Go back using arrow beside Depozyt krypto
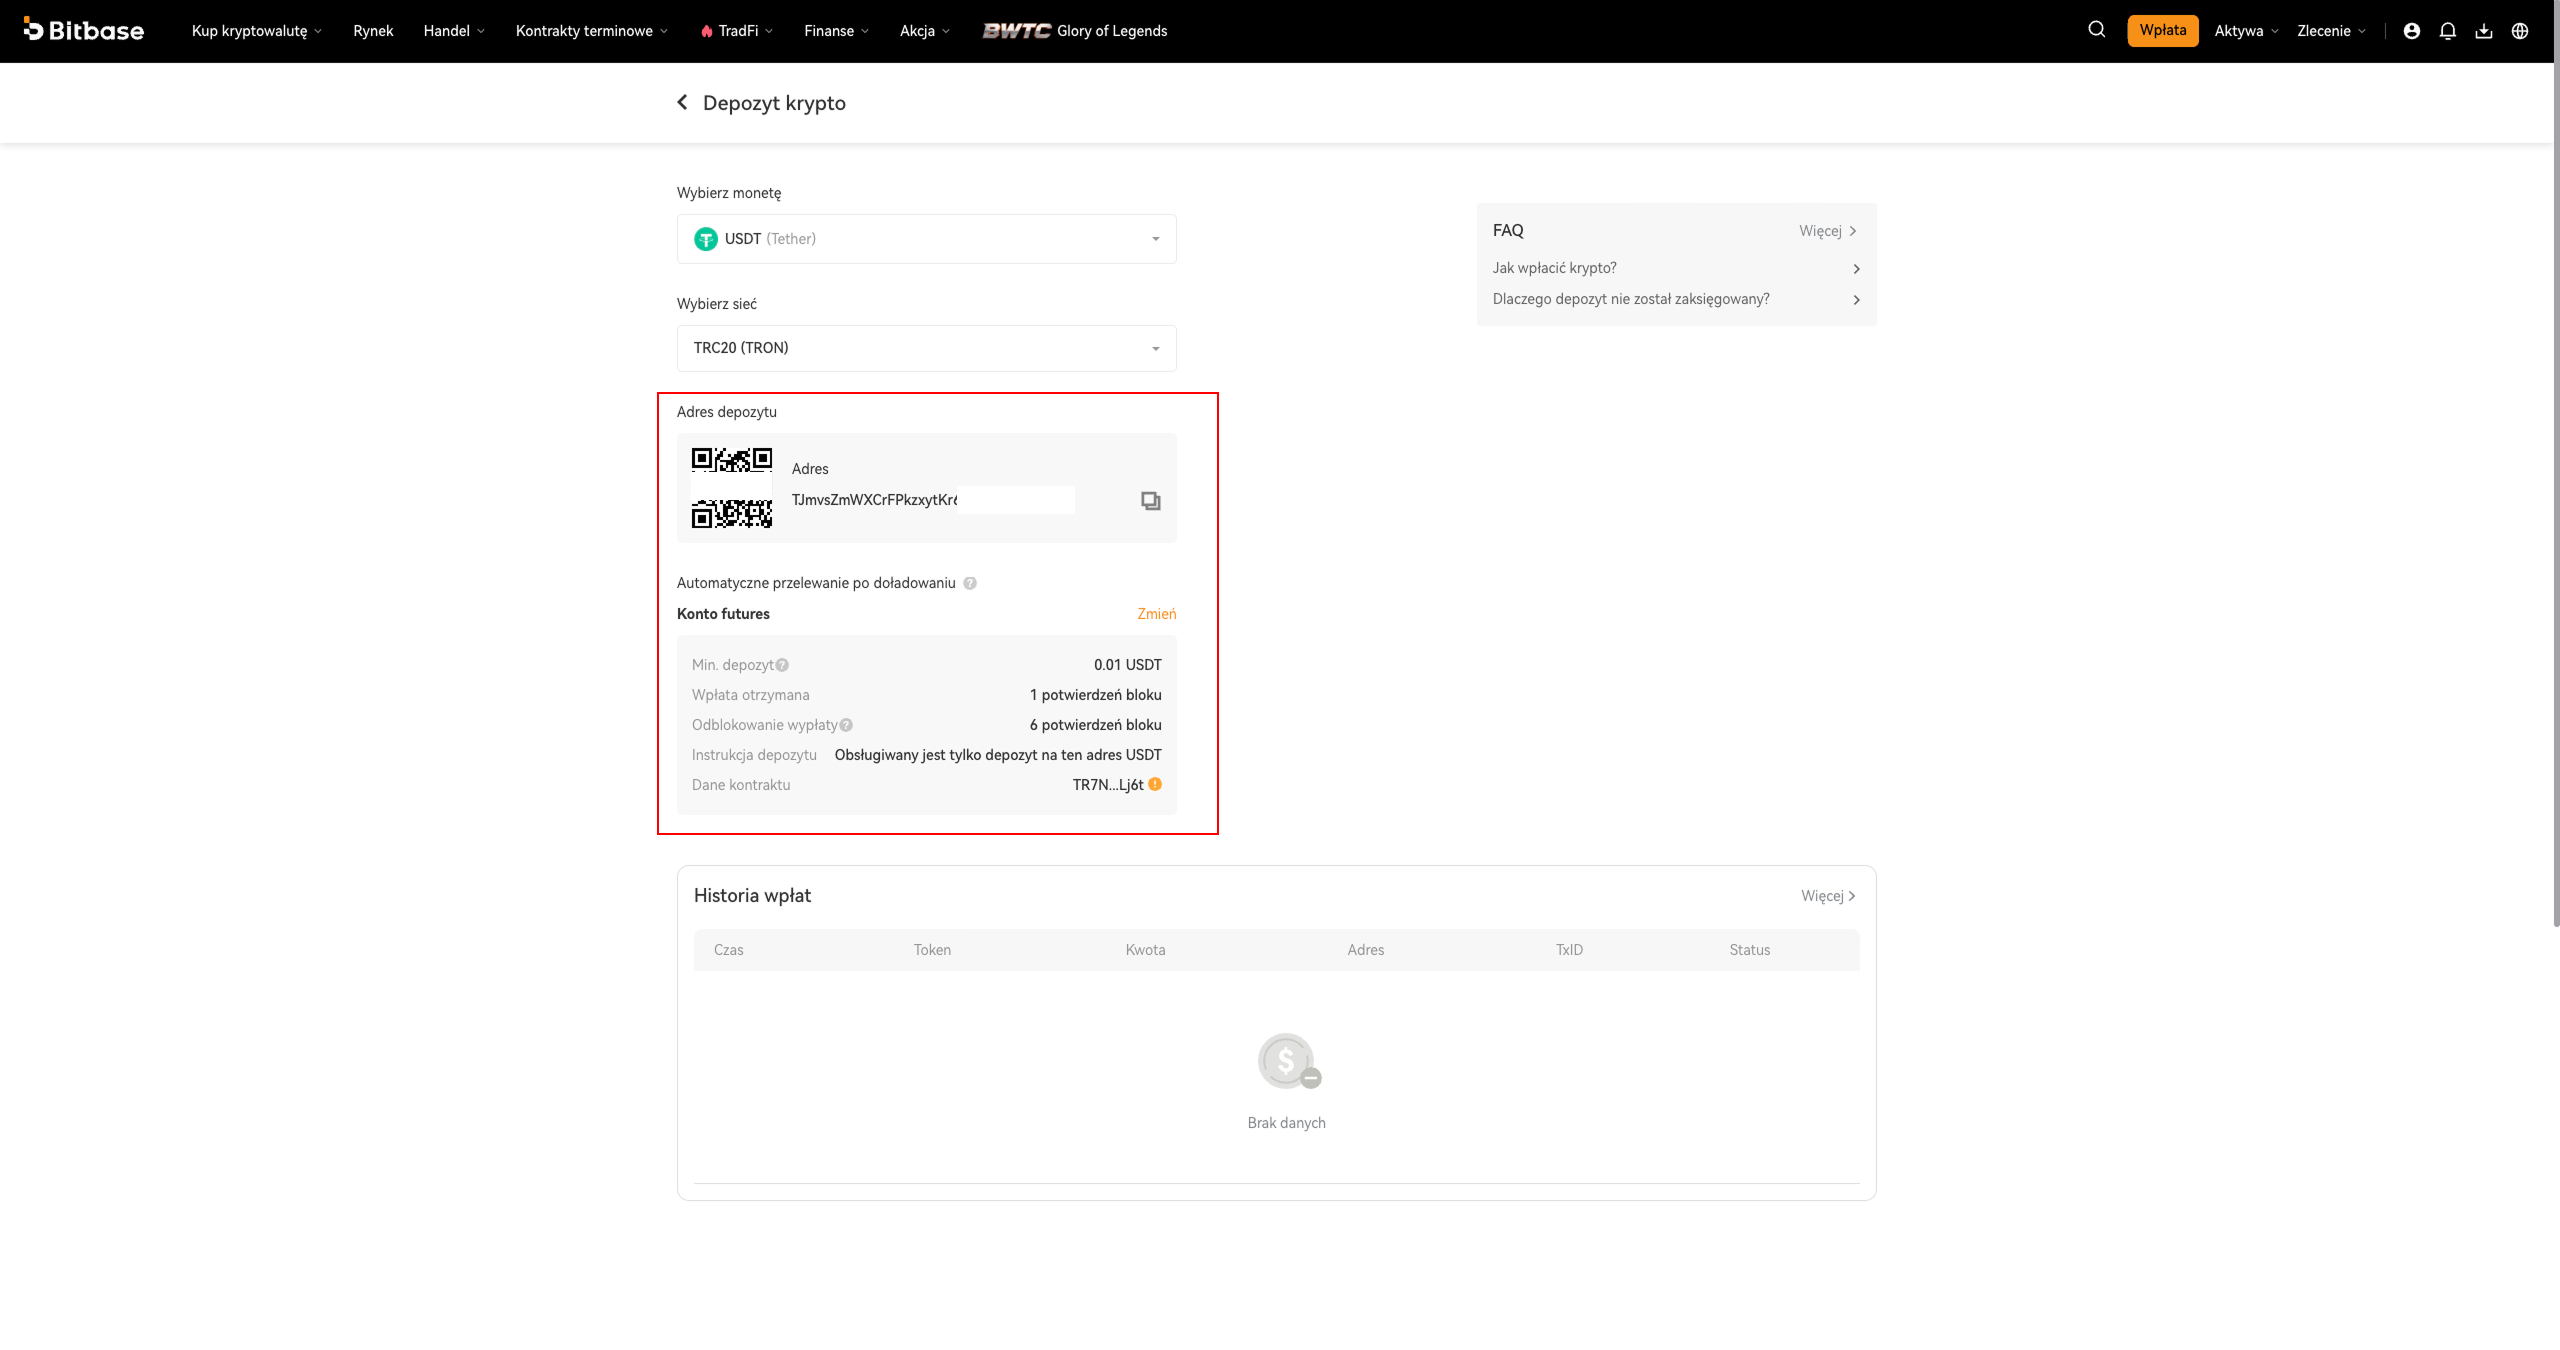This screenshot has width=2560, height=1350. coord(682,102)
